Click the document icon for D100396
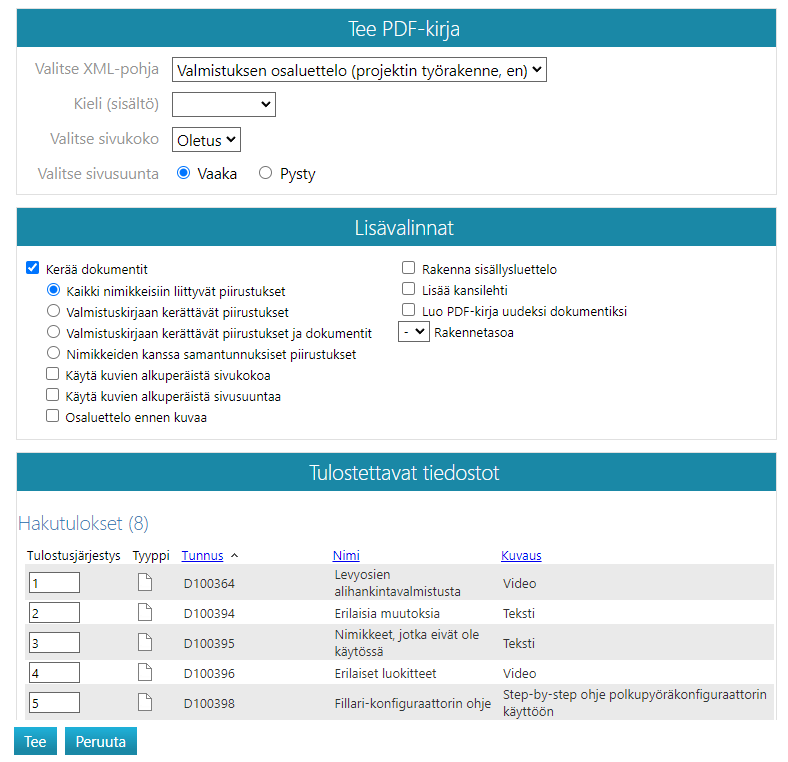Screen dimensions: 788x762 point(145,673)
